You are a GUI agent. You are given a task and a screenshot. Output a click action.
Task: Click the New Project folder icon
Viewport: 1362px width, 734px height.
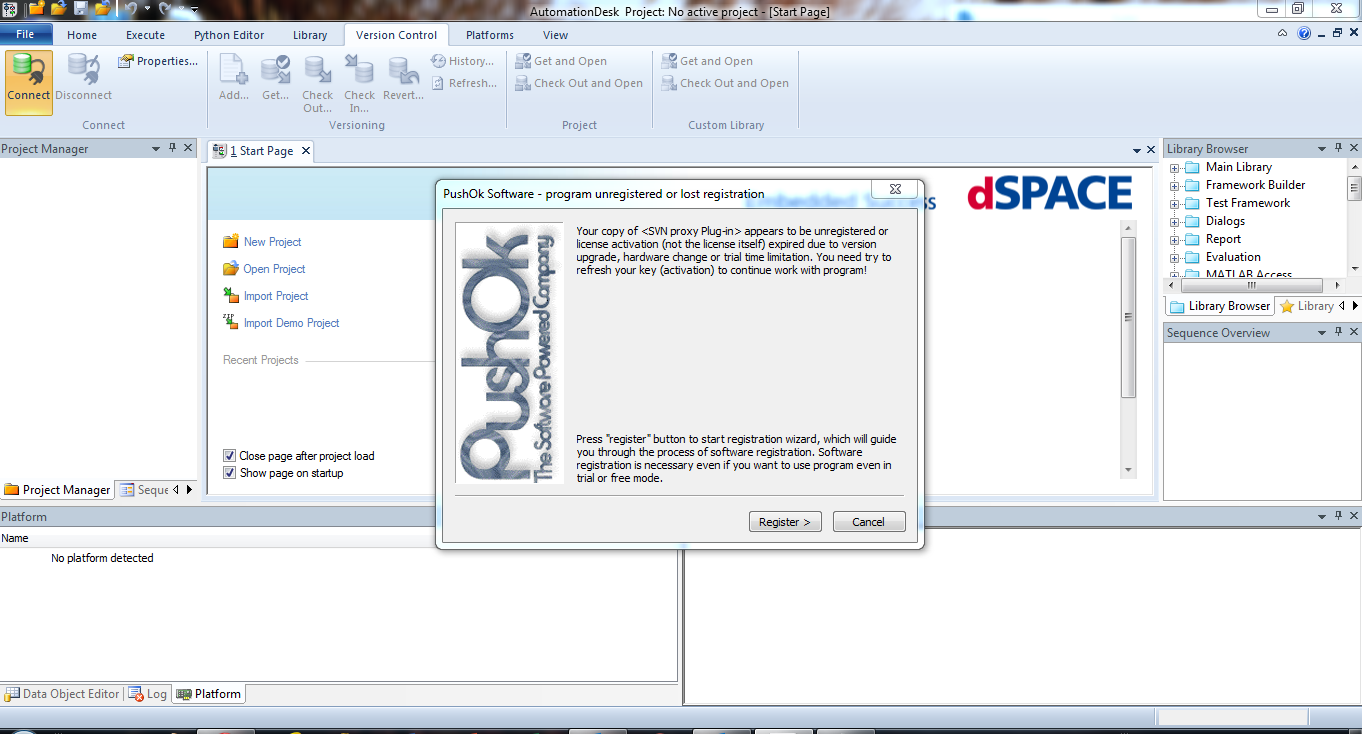click(231, 241)
